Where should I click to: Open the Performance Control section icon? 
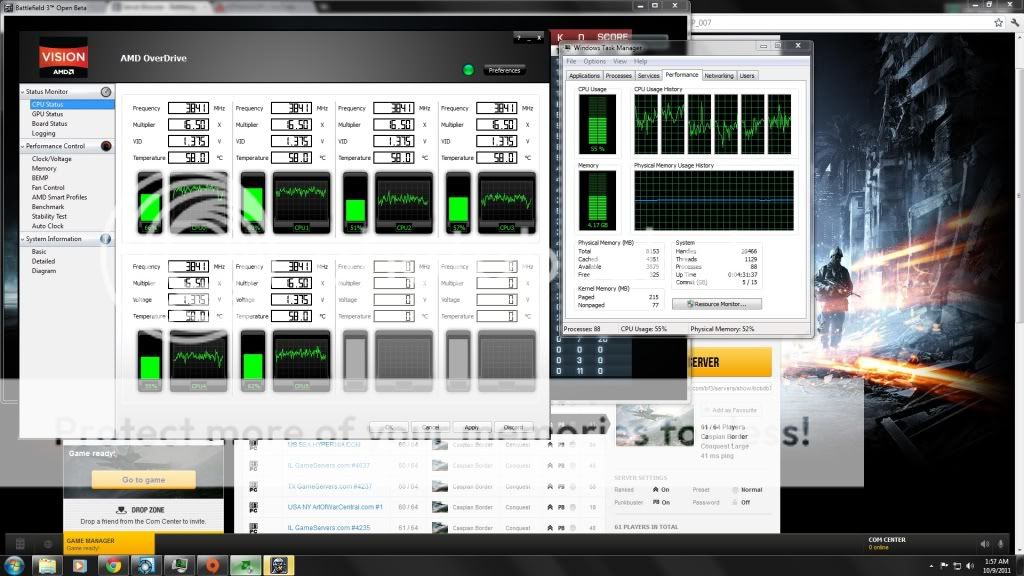pos(106,146)
